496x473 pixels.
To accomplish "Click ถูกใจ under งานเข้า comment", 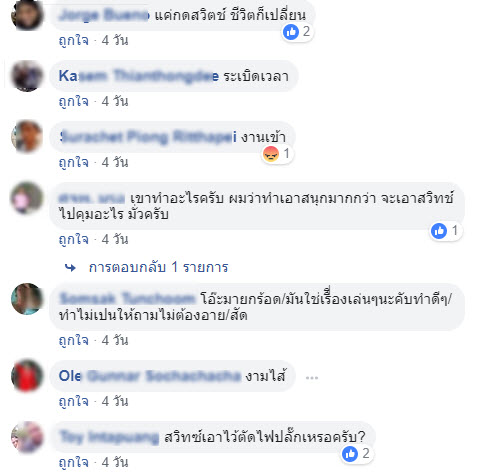I will 74,162.
